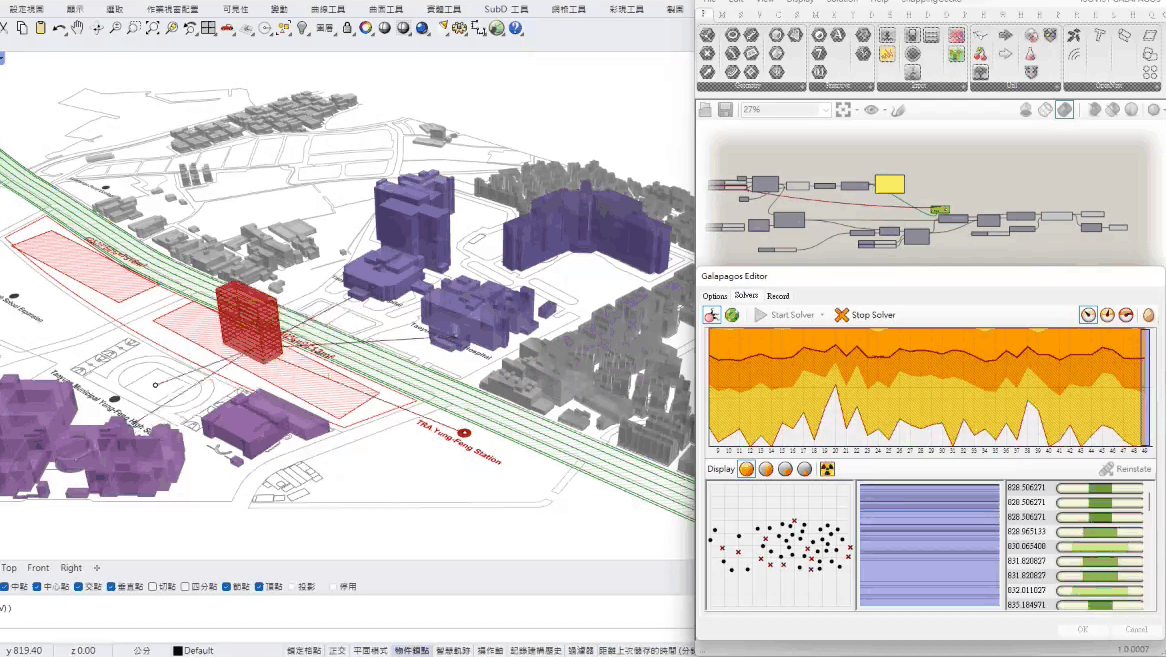
Task: Open the Record tab in Galapagos Editor
Action: click(778, 296)
